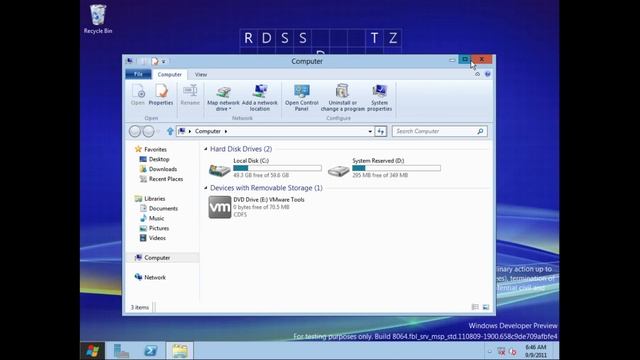Open System properties from ribbon
Image resolution: width=640 pixels, height=360 pixels.
pos(379,97)
